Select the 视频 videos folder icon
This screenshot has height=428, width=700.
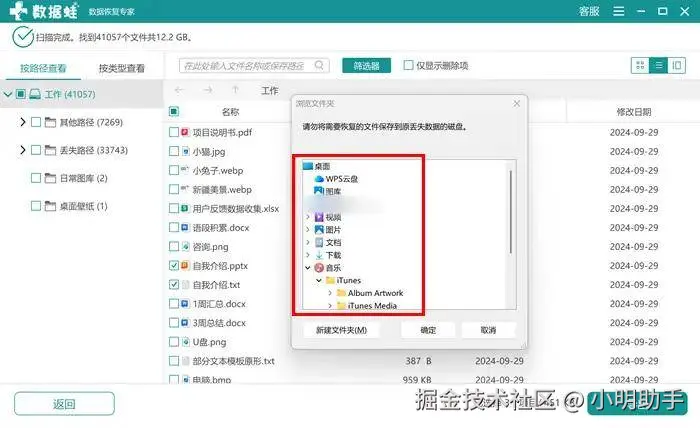[x=319, y=217]
